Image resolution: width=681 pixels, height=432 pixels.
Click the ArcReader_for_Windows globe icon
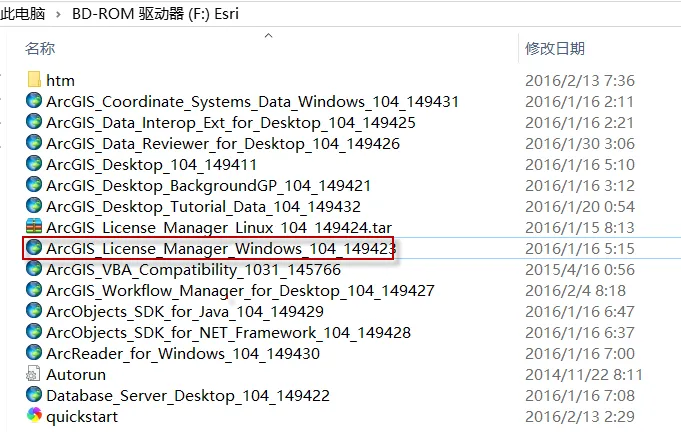tap(34, 353)
